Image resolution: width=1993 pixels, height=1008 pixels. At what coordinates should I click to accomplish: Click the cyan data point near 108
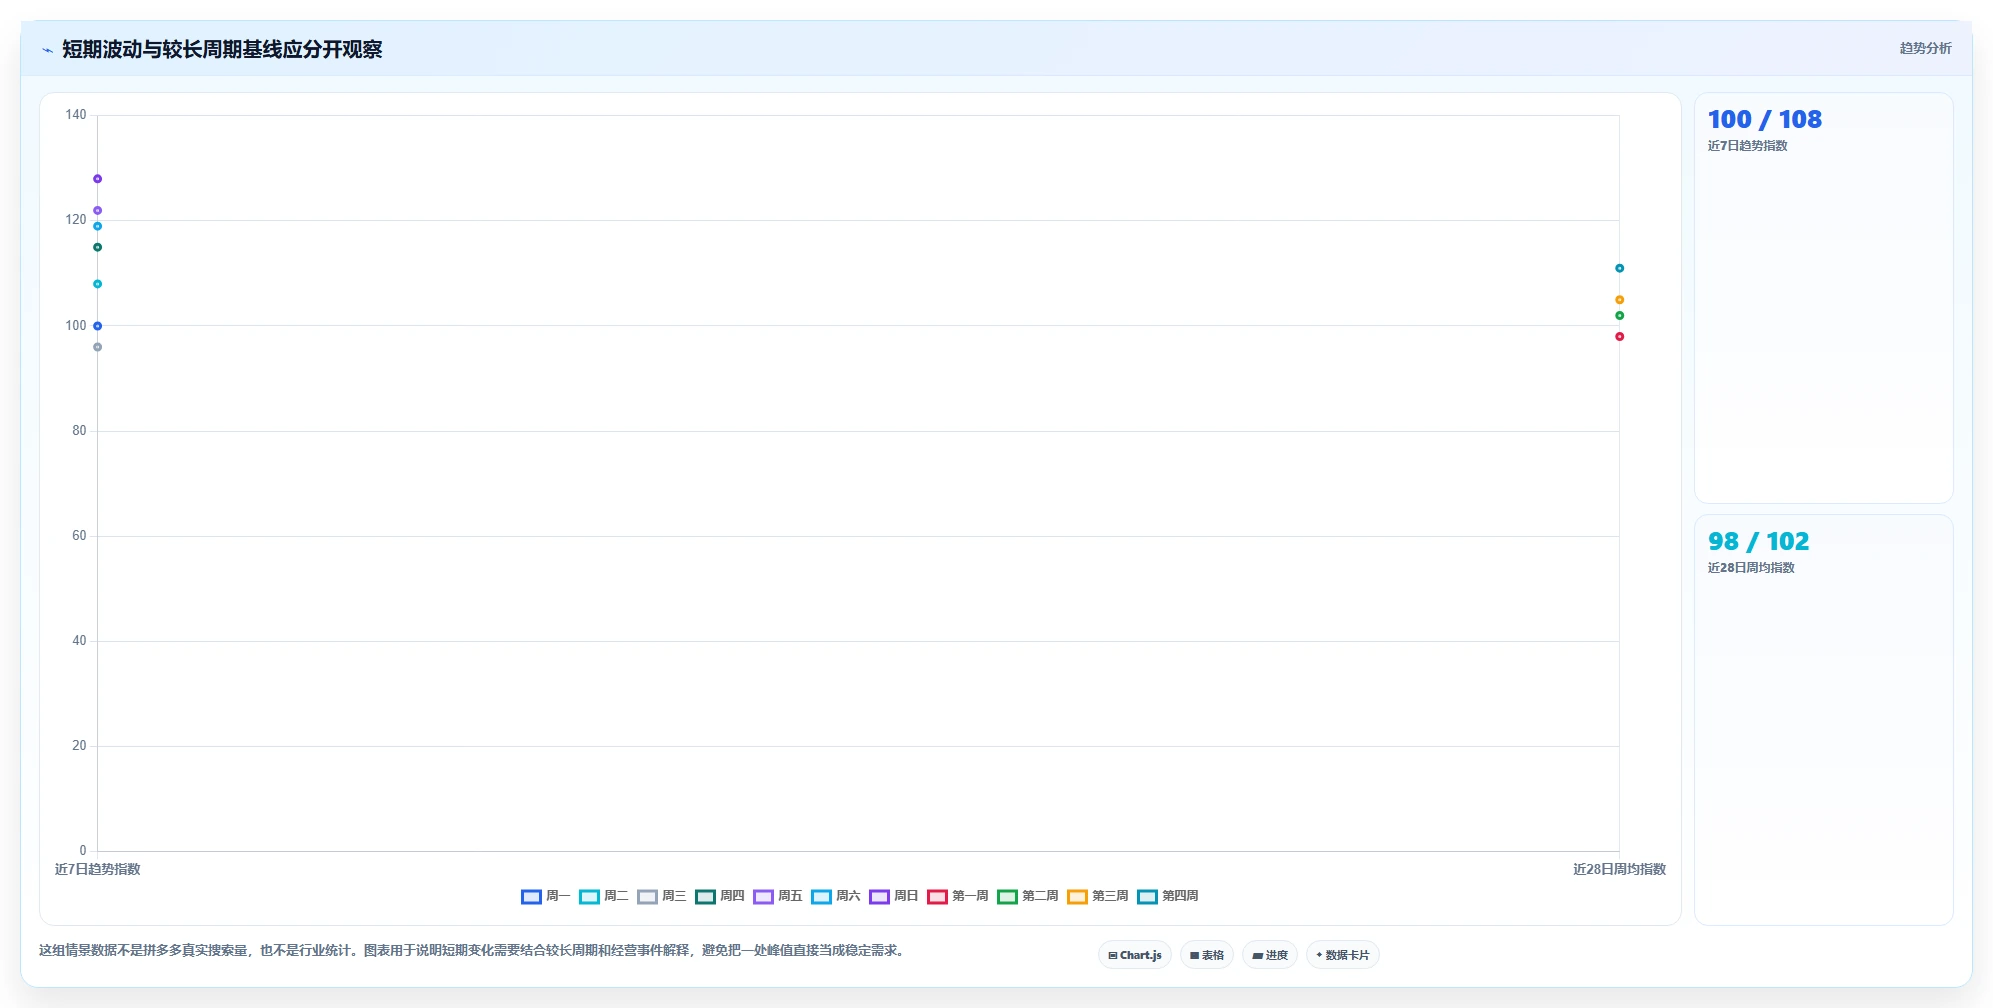click(97, 284)
